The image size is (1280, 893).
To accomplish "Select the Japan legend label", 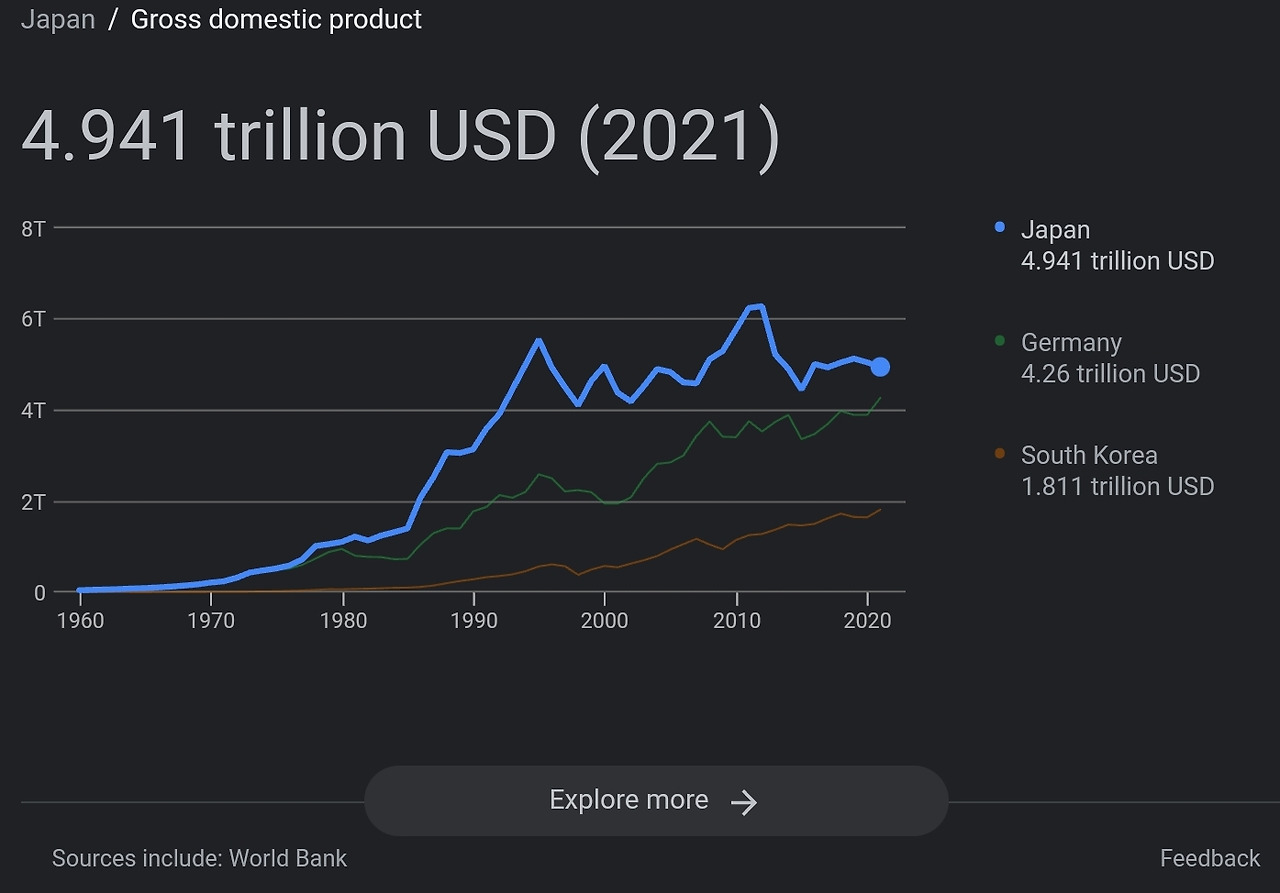I will pos(1055,230).
